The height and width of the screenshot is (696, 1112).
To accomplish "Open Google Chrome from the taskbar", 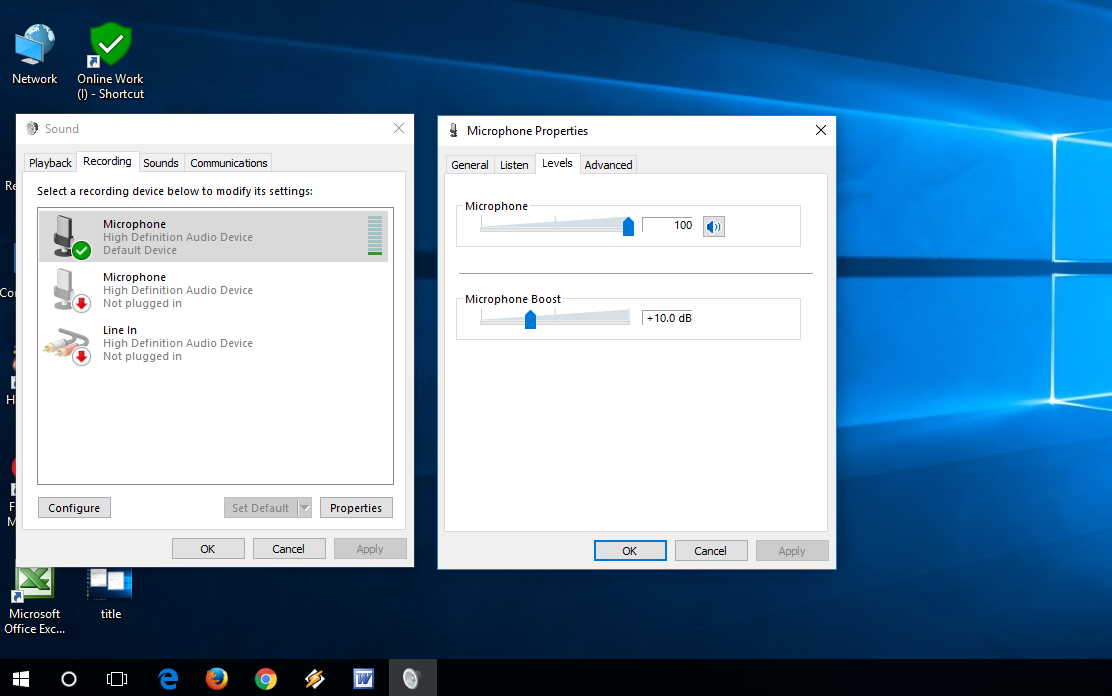I will 265,678.
